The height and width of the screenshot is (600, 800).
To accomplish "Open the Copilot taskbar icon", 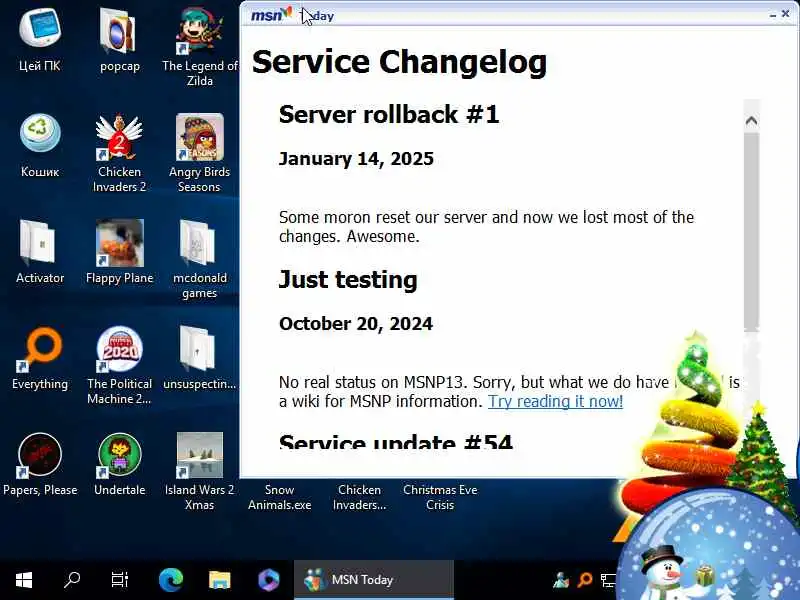I will click(268, 580).
